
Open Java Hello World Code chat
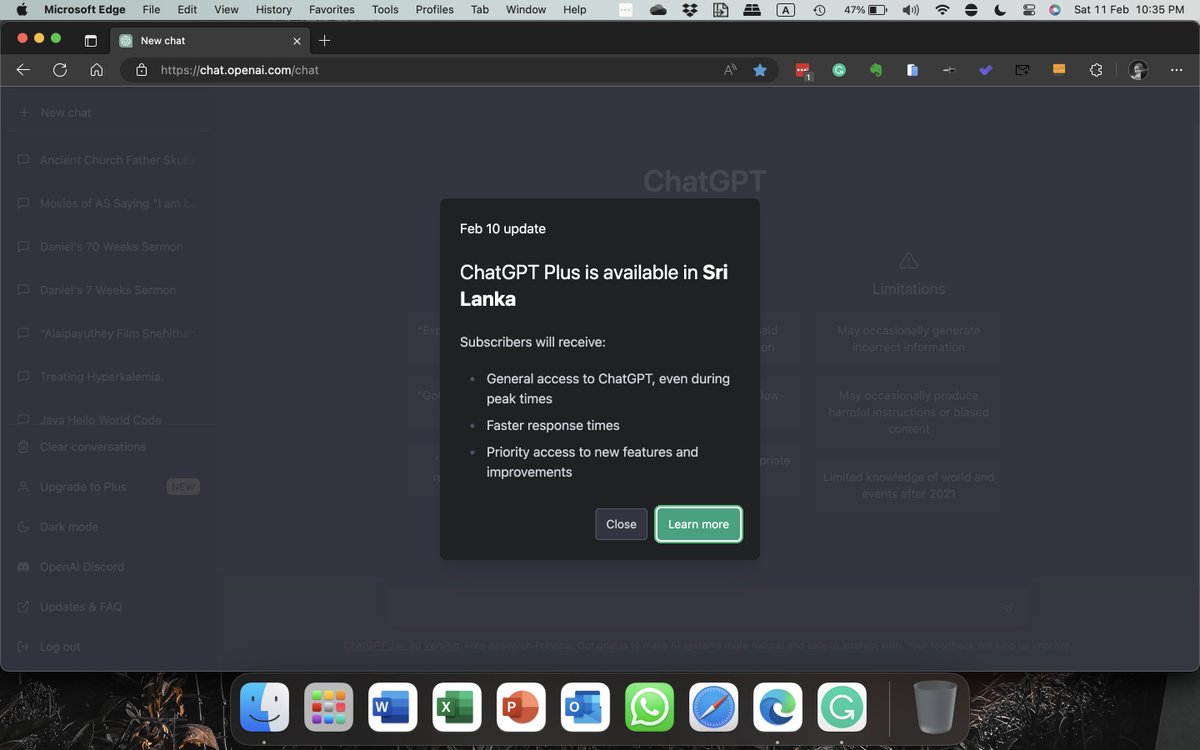coord(108,420)
